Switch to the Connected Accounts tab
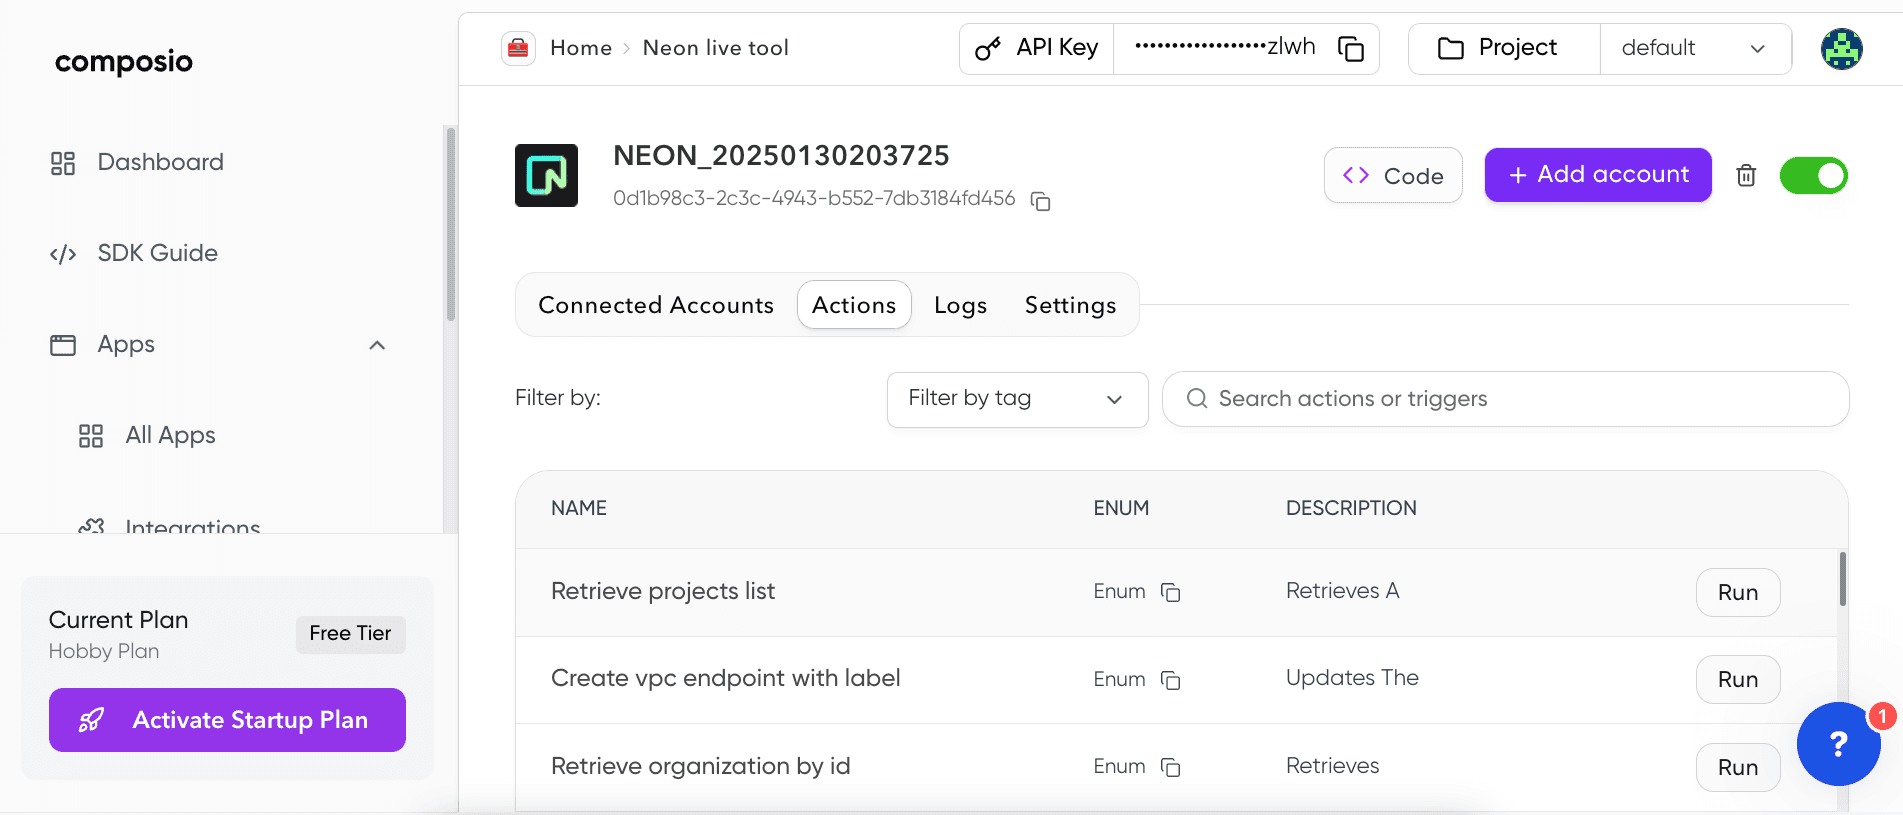This screenshot has width=1903, height=815. click(656, 305)
